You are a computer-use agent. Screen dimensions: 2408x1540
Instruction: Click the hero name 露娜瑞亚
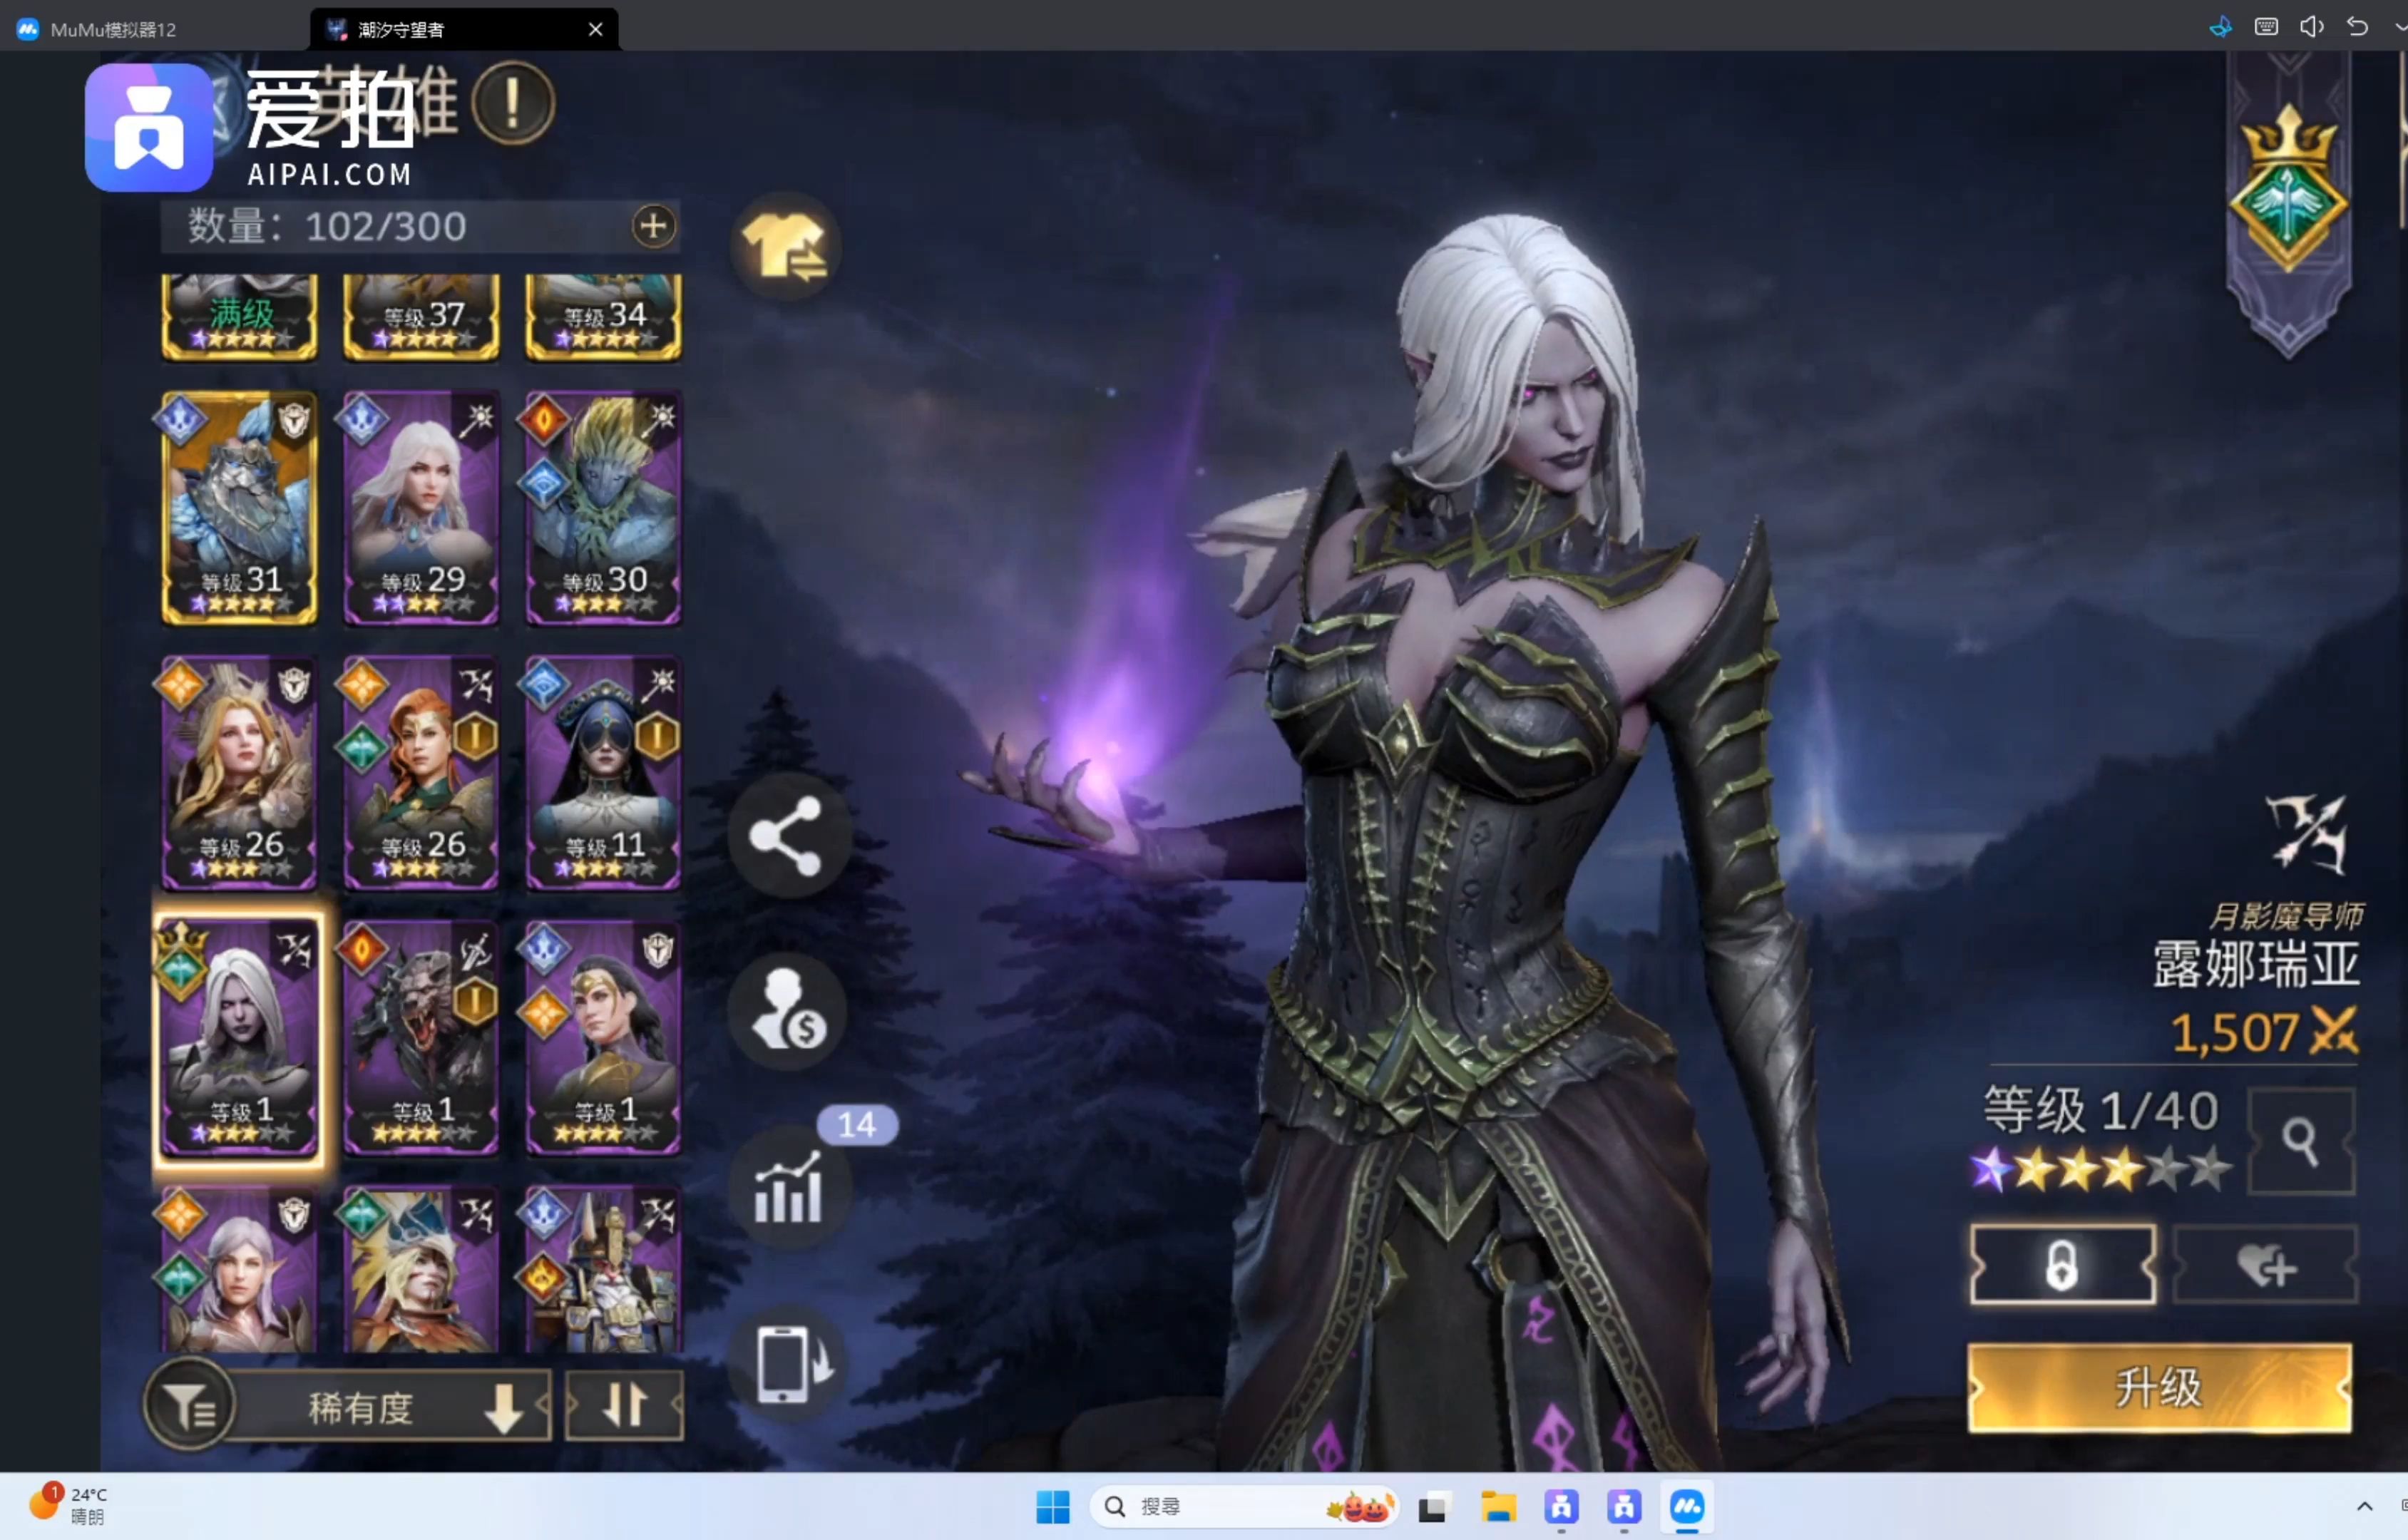(x=2255, y=964)
